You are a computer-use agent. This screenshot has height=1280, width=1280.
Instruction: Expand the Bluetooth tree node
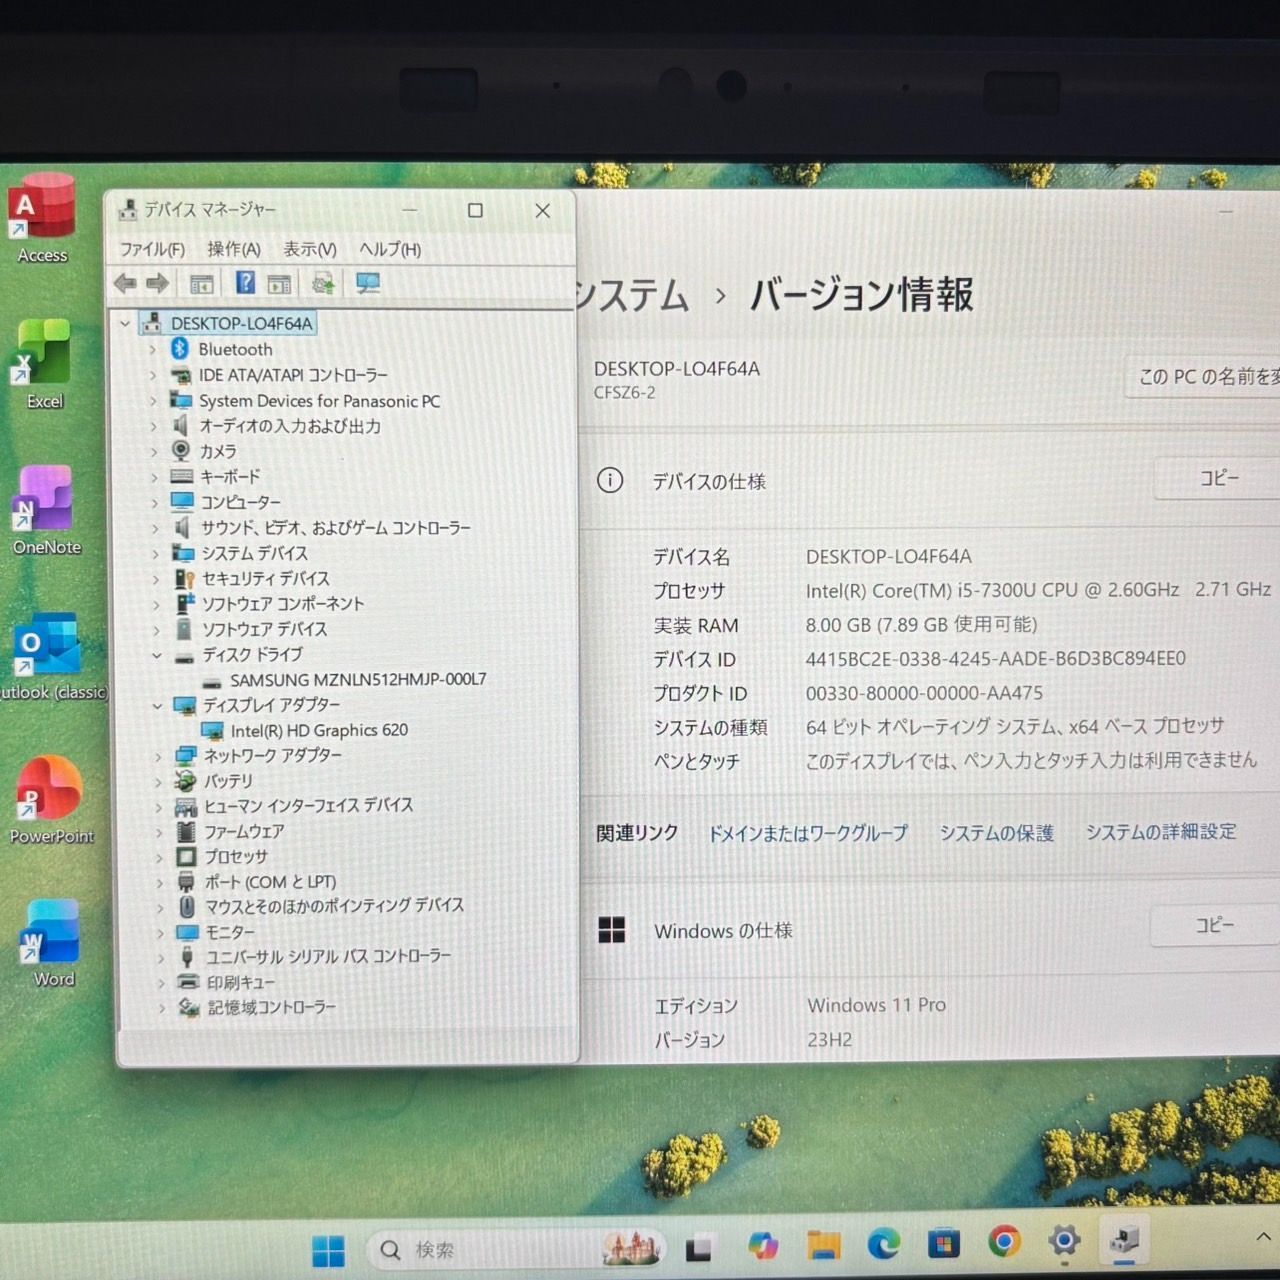click(155, 349)
